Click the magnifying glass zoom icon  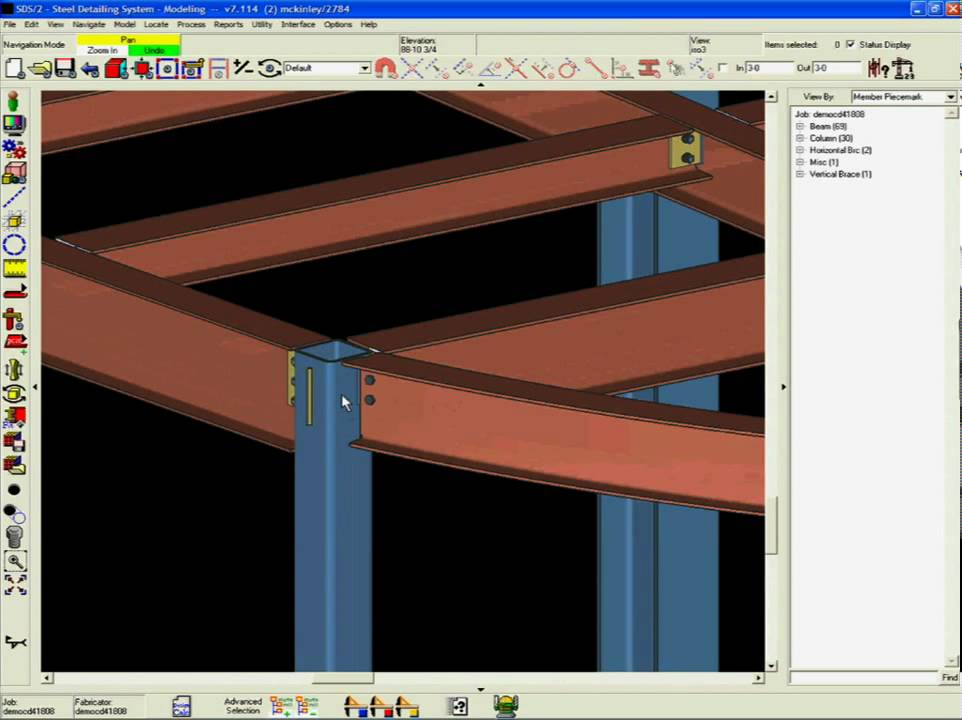click(15, 561)
